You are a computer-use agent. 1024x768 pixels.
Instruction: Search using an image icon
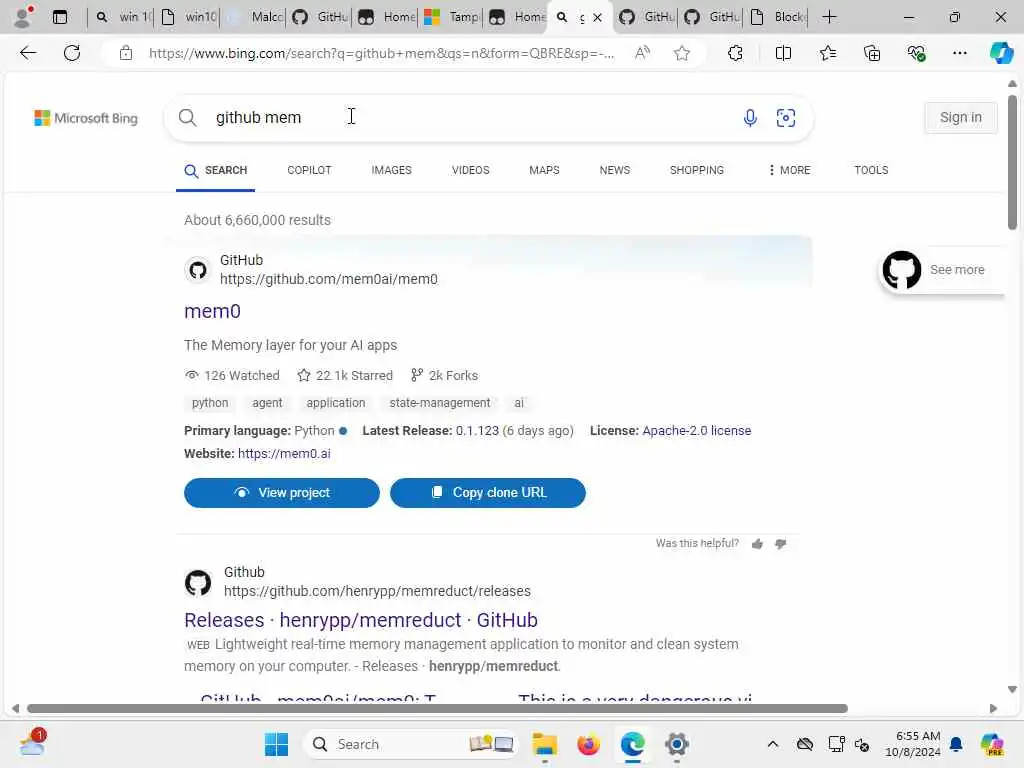point(786,118)
